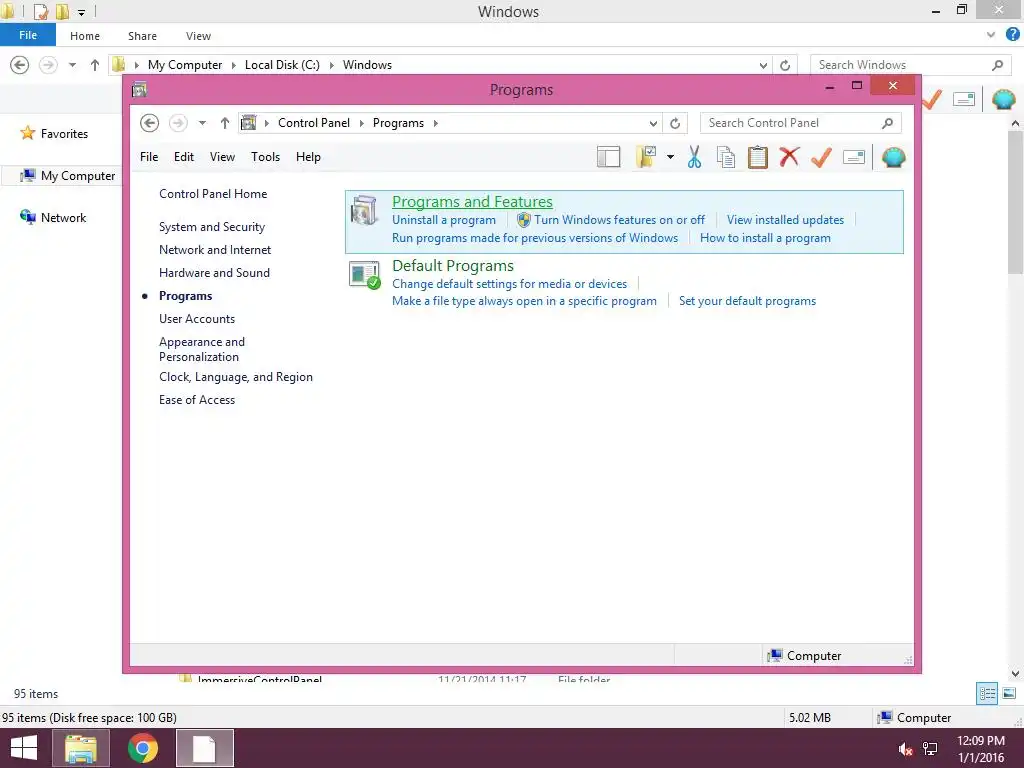Click the Programs and Features icon

(364, 210)
